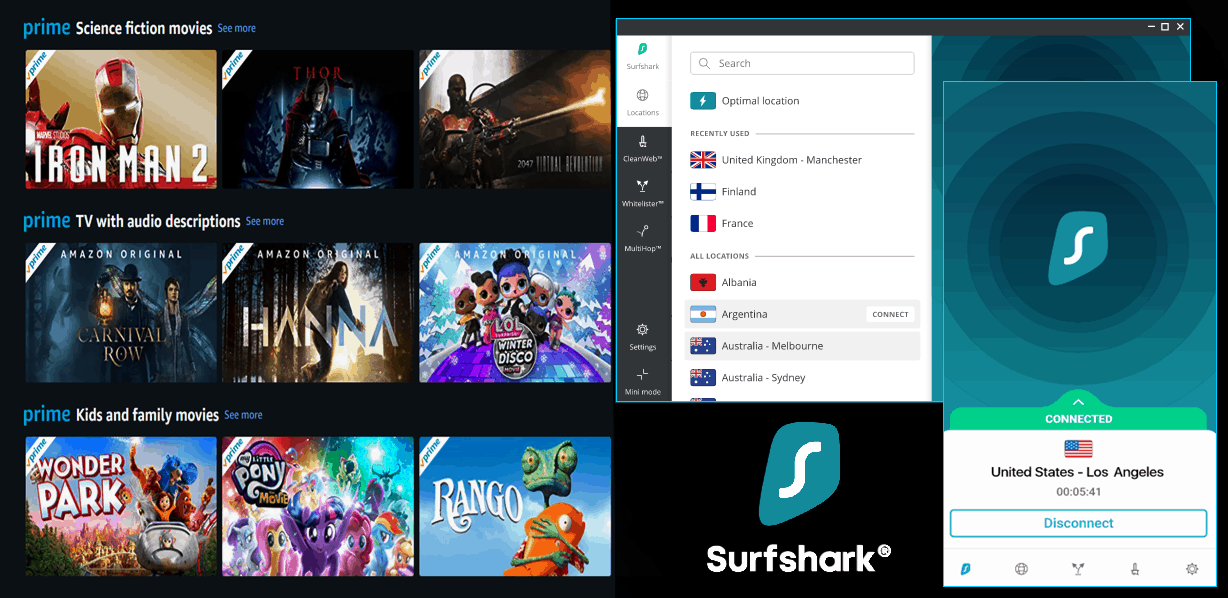Viewport: 1228px width, 598px height.
Task: Open Whitelister tab in mini window
Action: tap(1078, 569)
